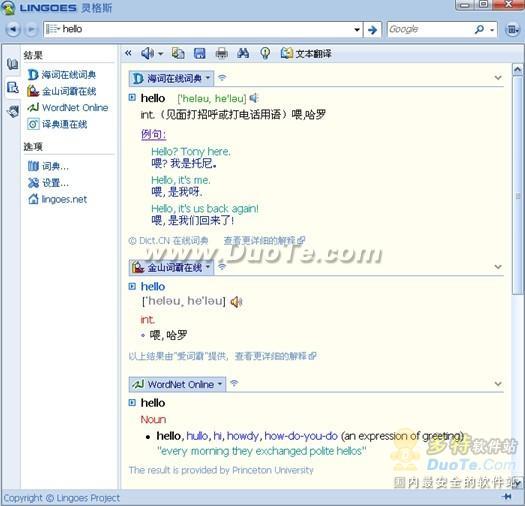
Task: Open 文本翻译 text translation tool
Action: tap(306, 53)
